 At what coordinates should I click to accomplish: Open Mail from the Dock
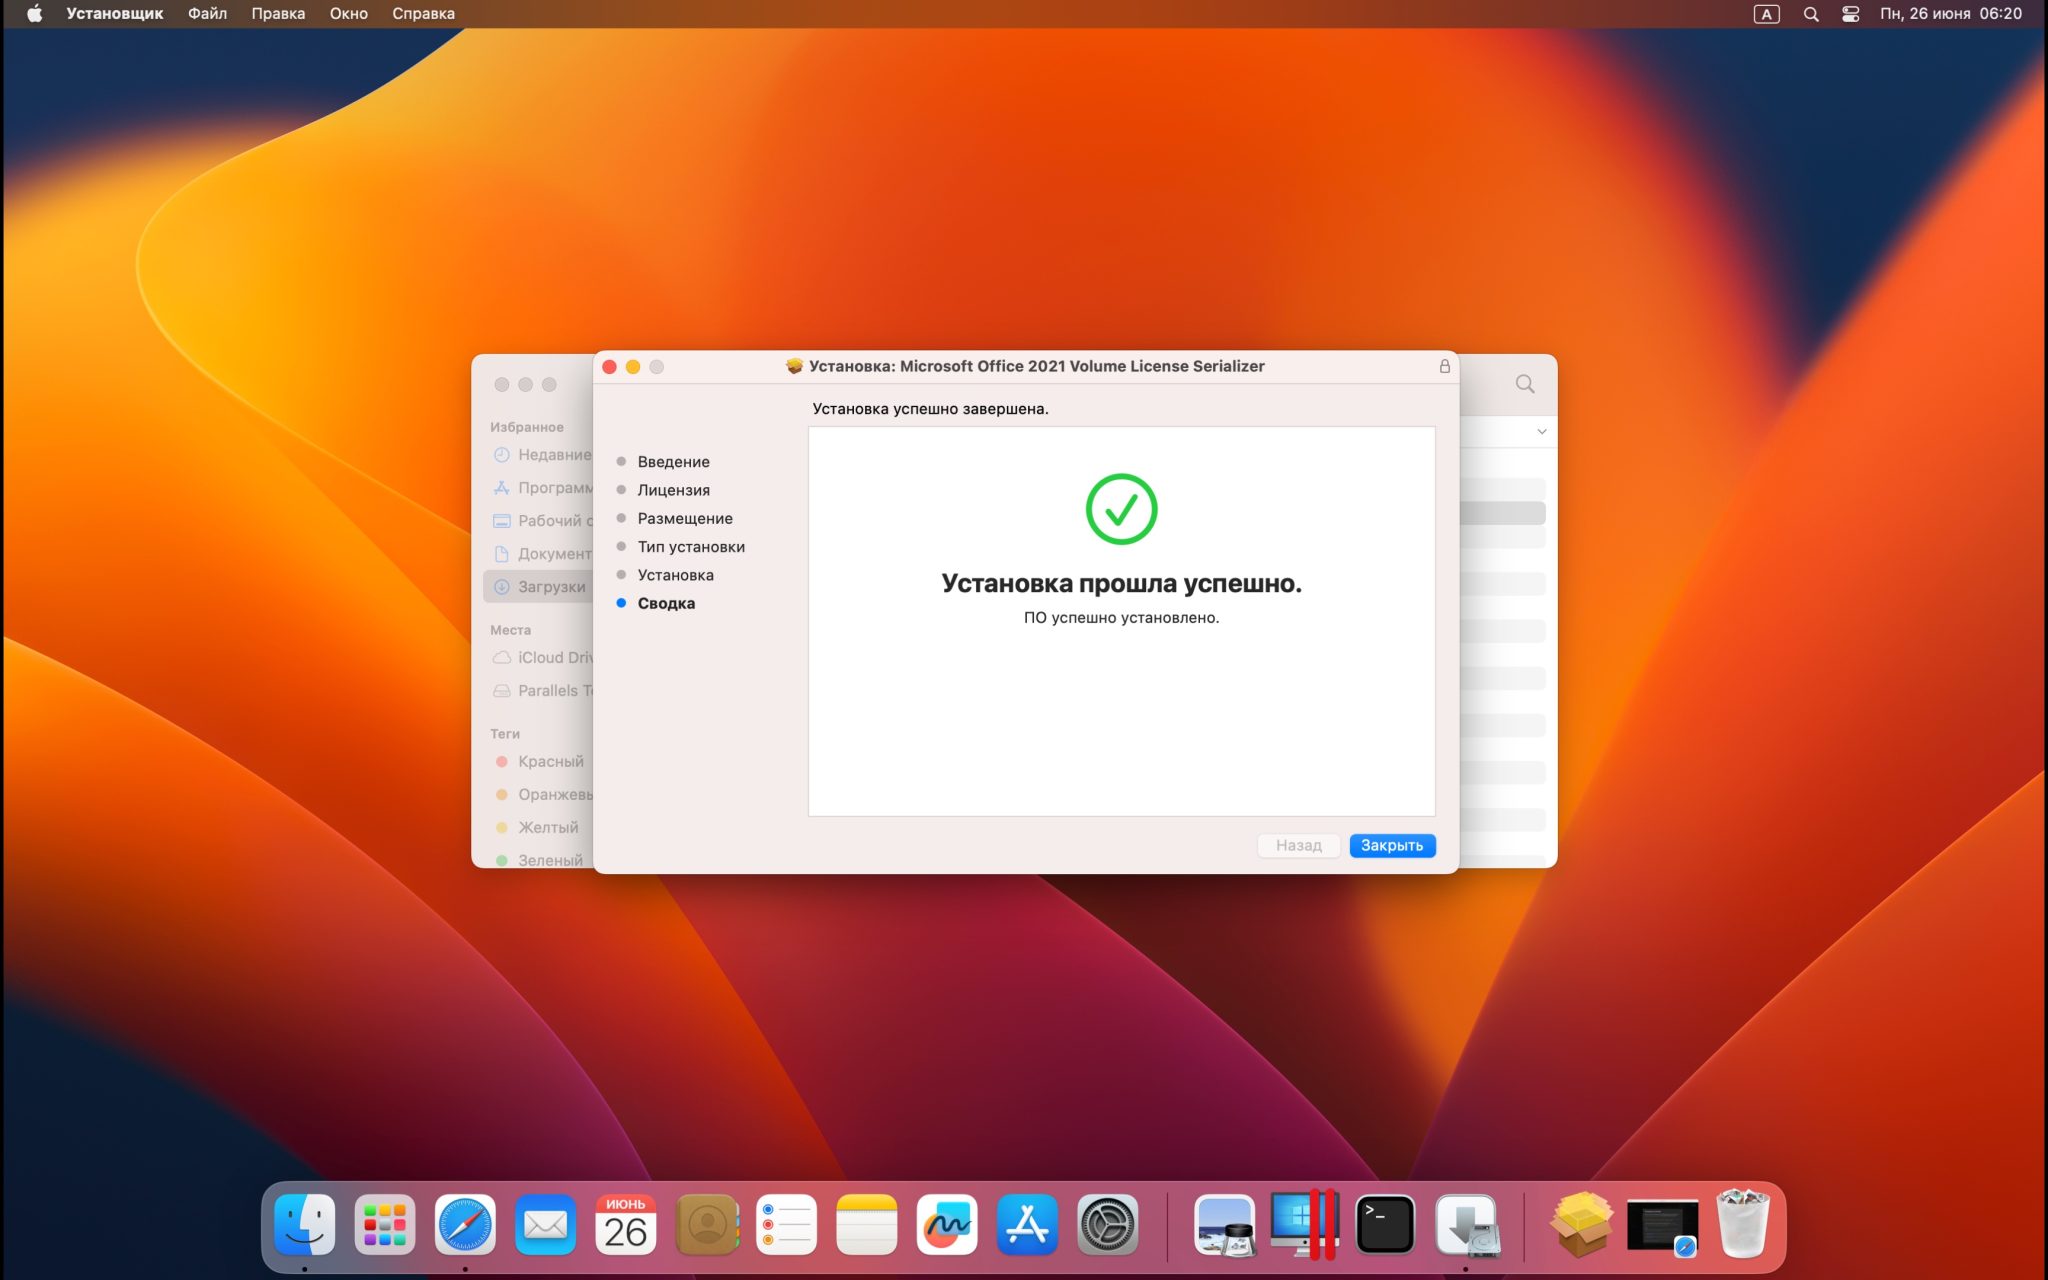[545, 1224]
